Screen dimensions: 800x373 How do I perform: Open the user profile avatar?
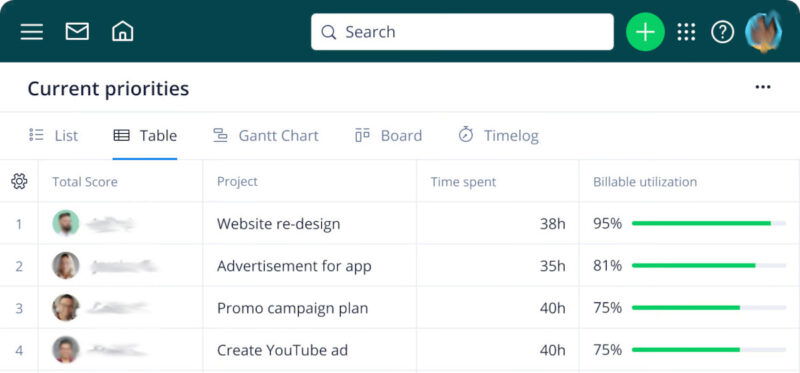pos(764,32)
